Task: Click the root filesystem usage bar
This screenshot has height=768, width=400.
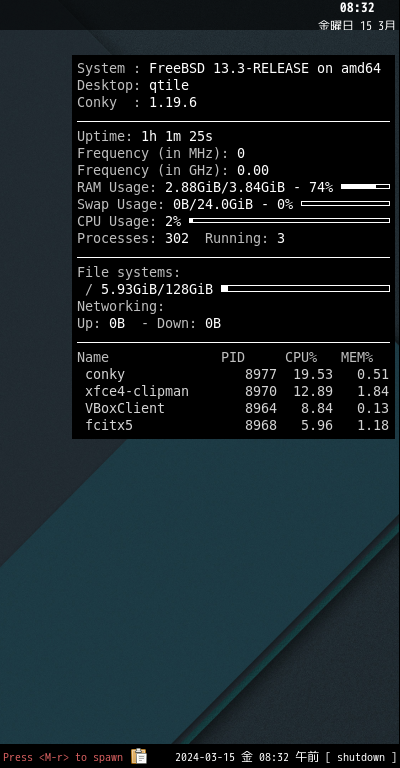Action: 306,288
